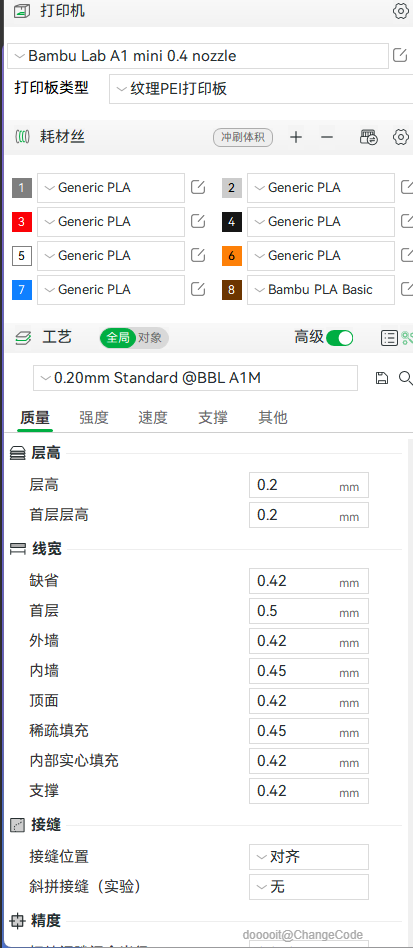Click the 线宽 section header icon
The height and width of the screenshot is (948, 413).
[x=18, y=549]
